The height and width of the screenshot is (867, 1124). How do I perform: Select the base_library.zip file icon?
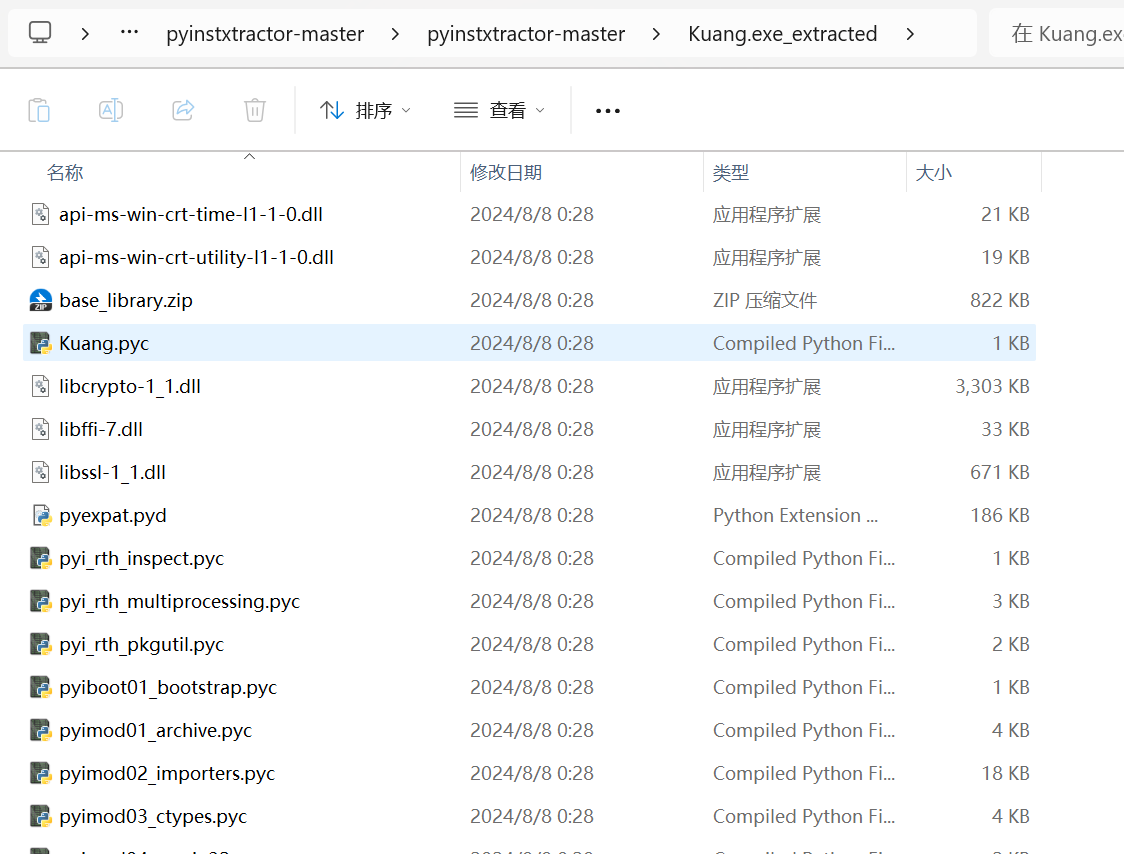41,300
